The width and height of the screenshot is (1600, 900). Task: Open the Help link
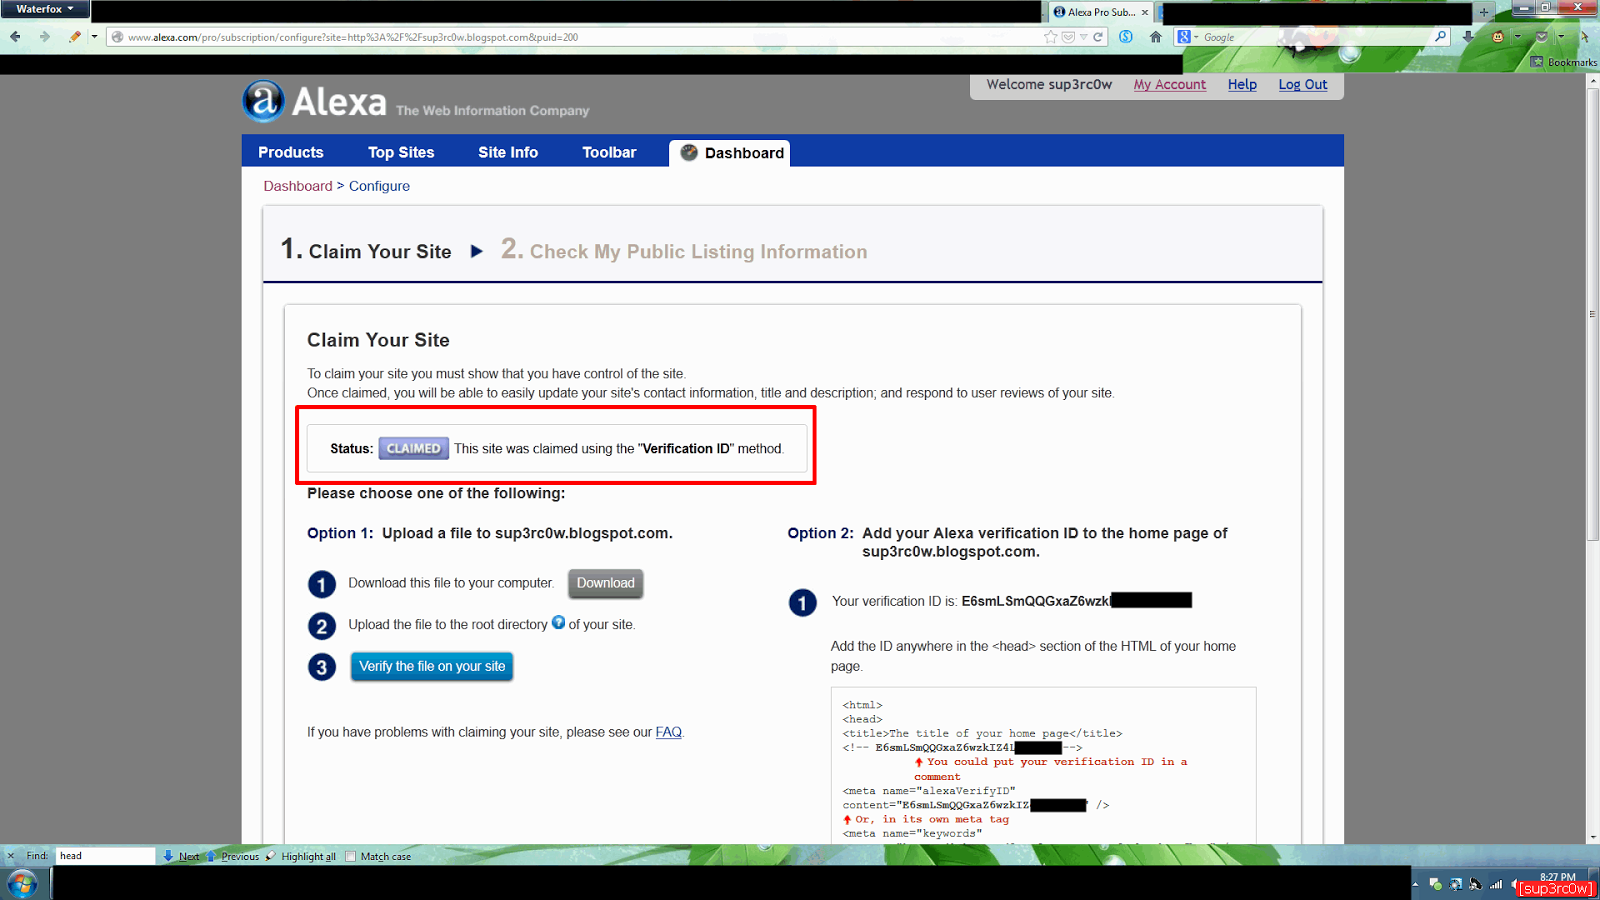click(1242, 85)
